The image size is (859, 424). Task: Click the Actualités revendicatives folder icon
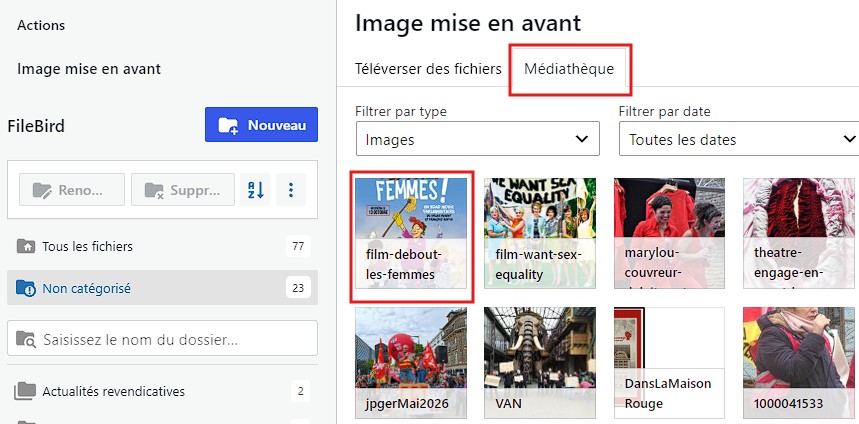(25, 391)
